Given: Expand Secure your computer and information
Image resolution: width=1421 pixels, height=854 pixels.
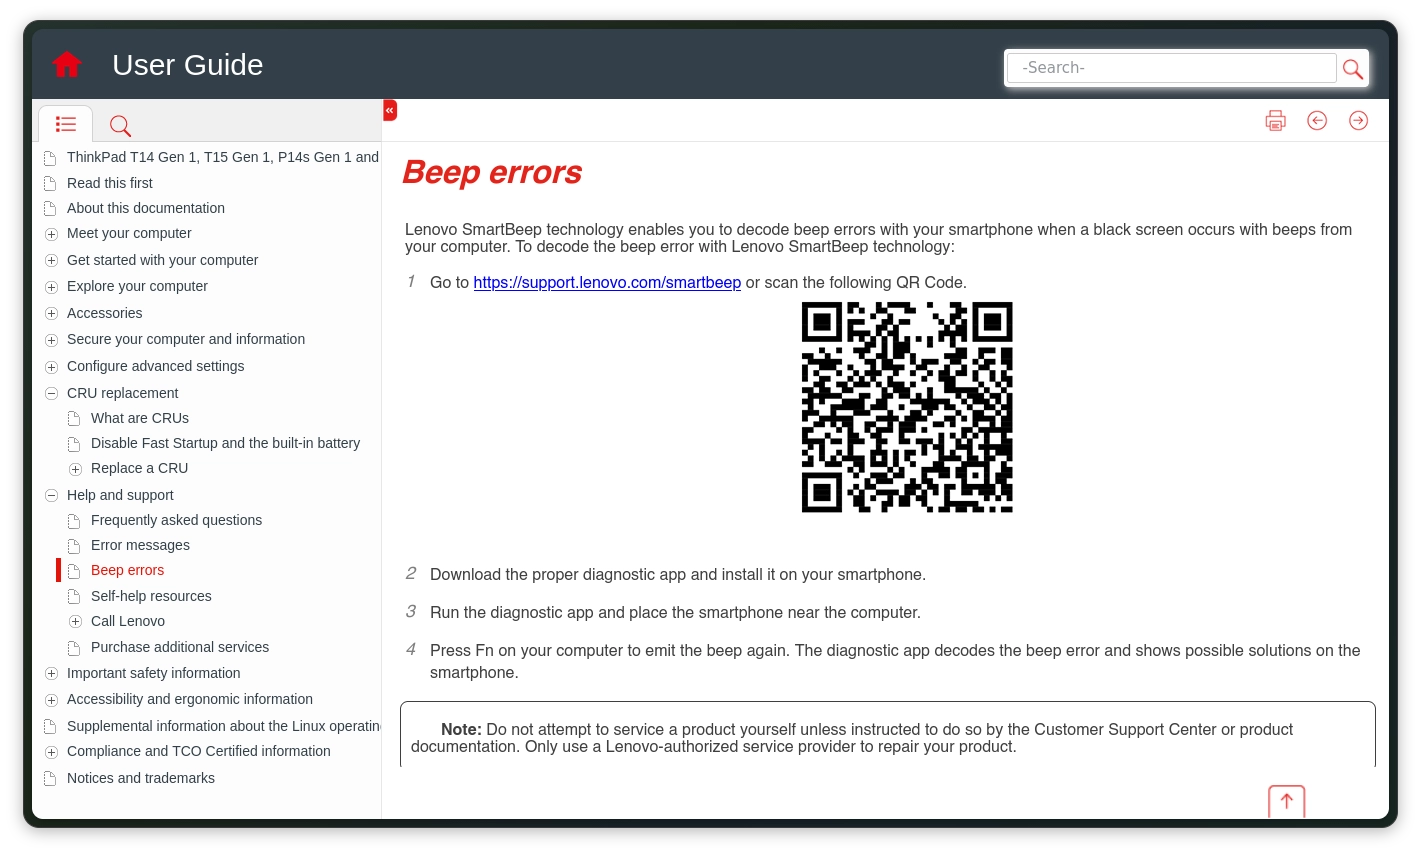Looking at the screenshot, I should (x=51, y=340).
